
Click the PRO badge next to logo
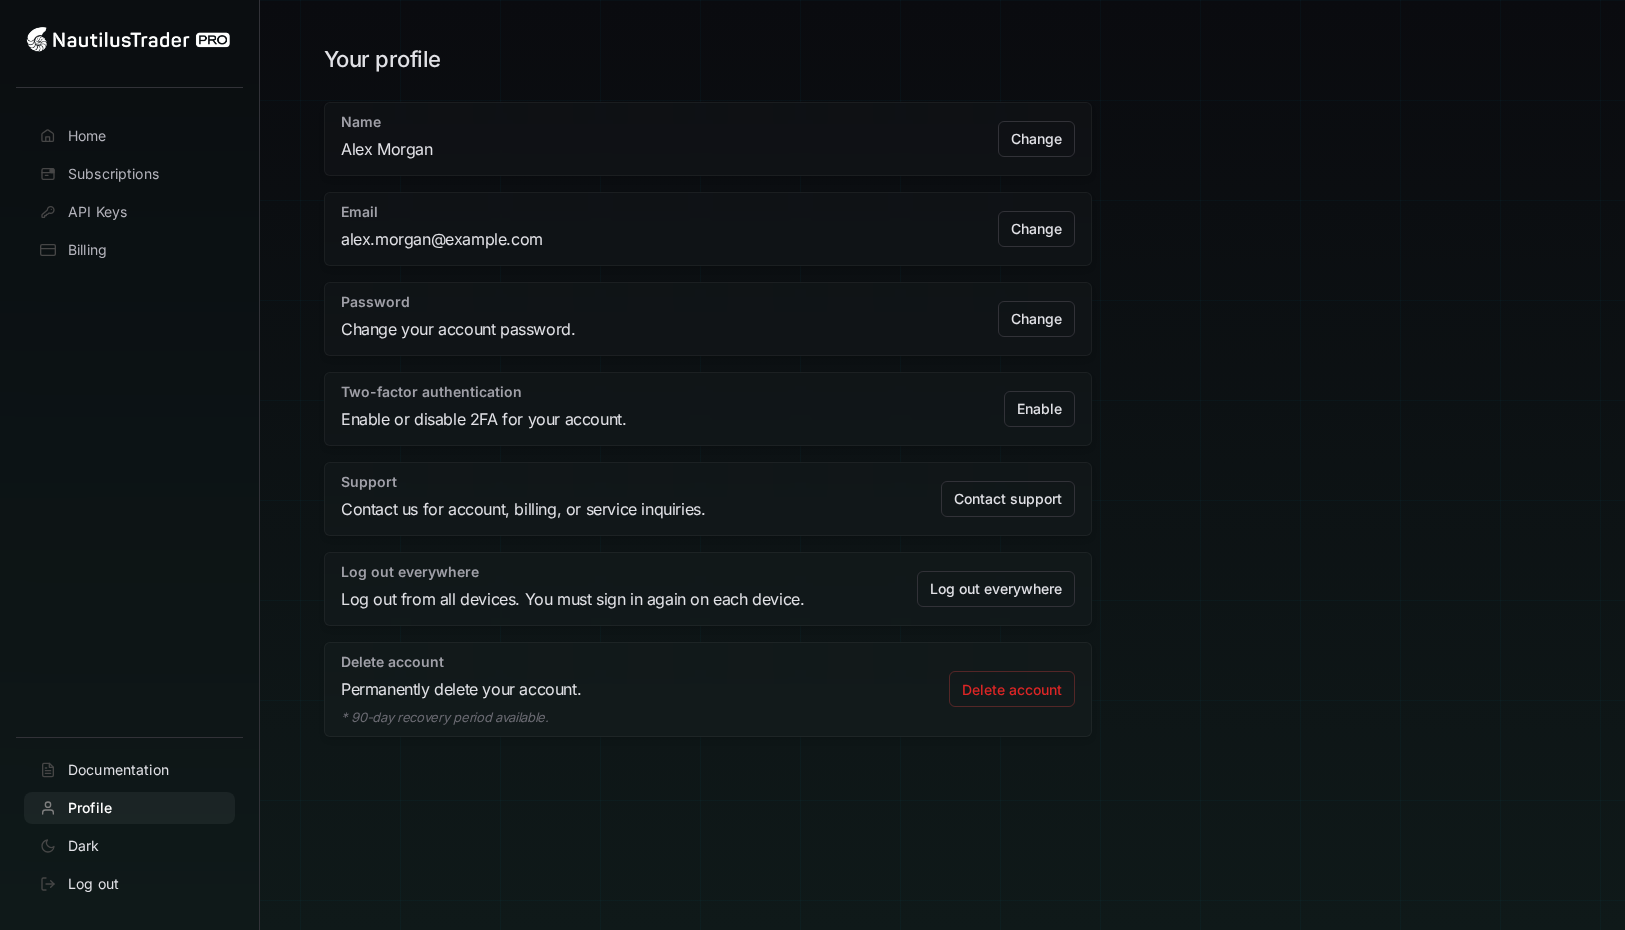(x=213, y=40)
